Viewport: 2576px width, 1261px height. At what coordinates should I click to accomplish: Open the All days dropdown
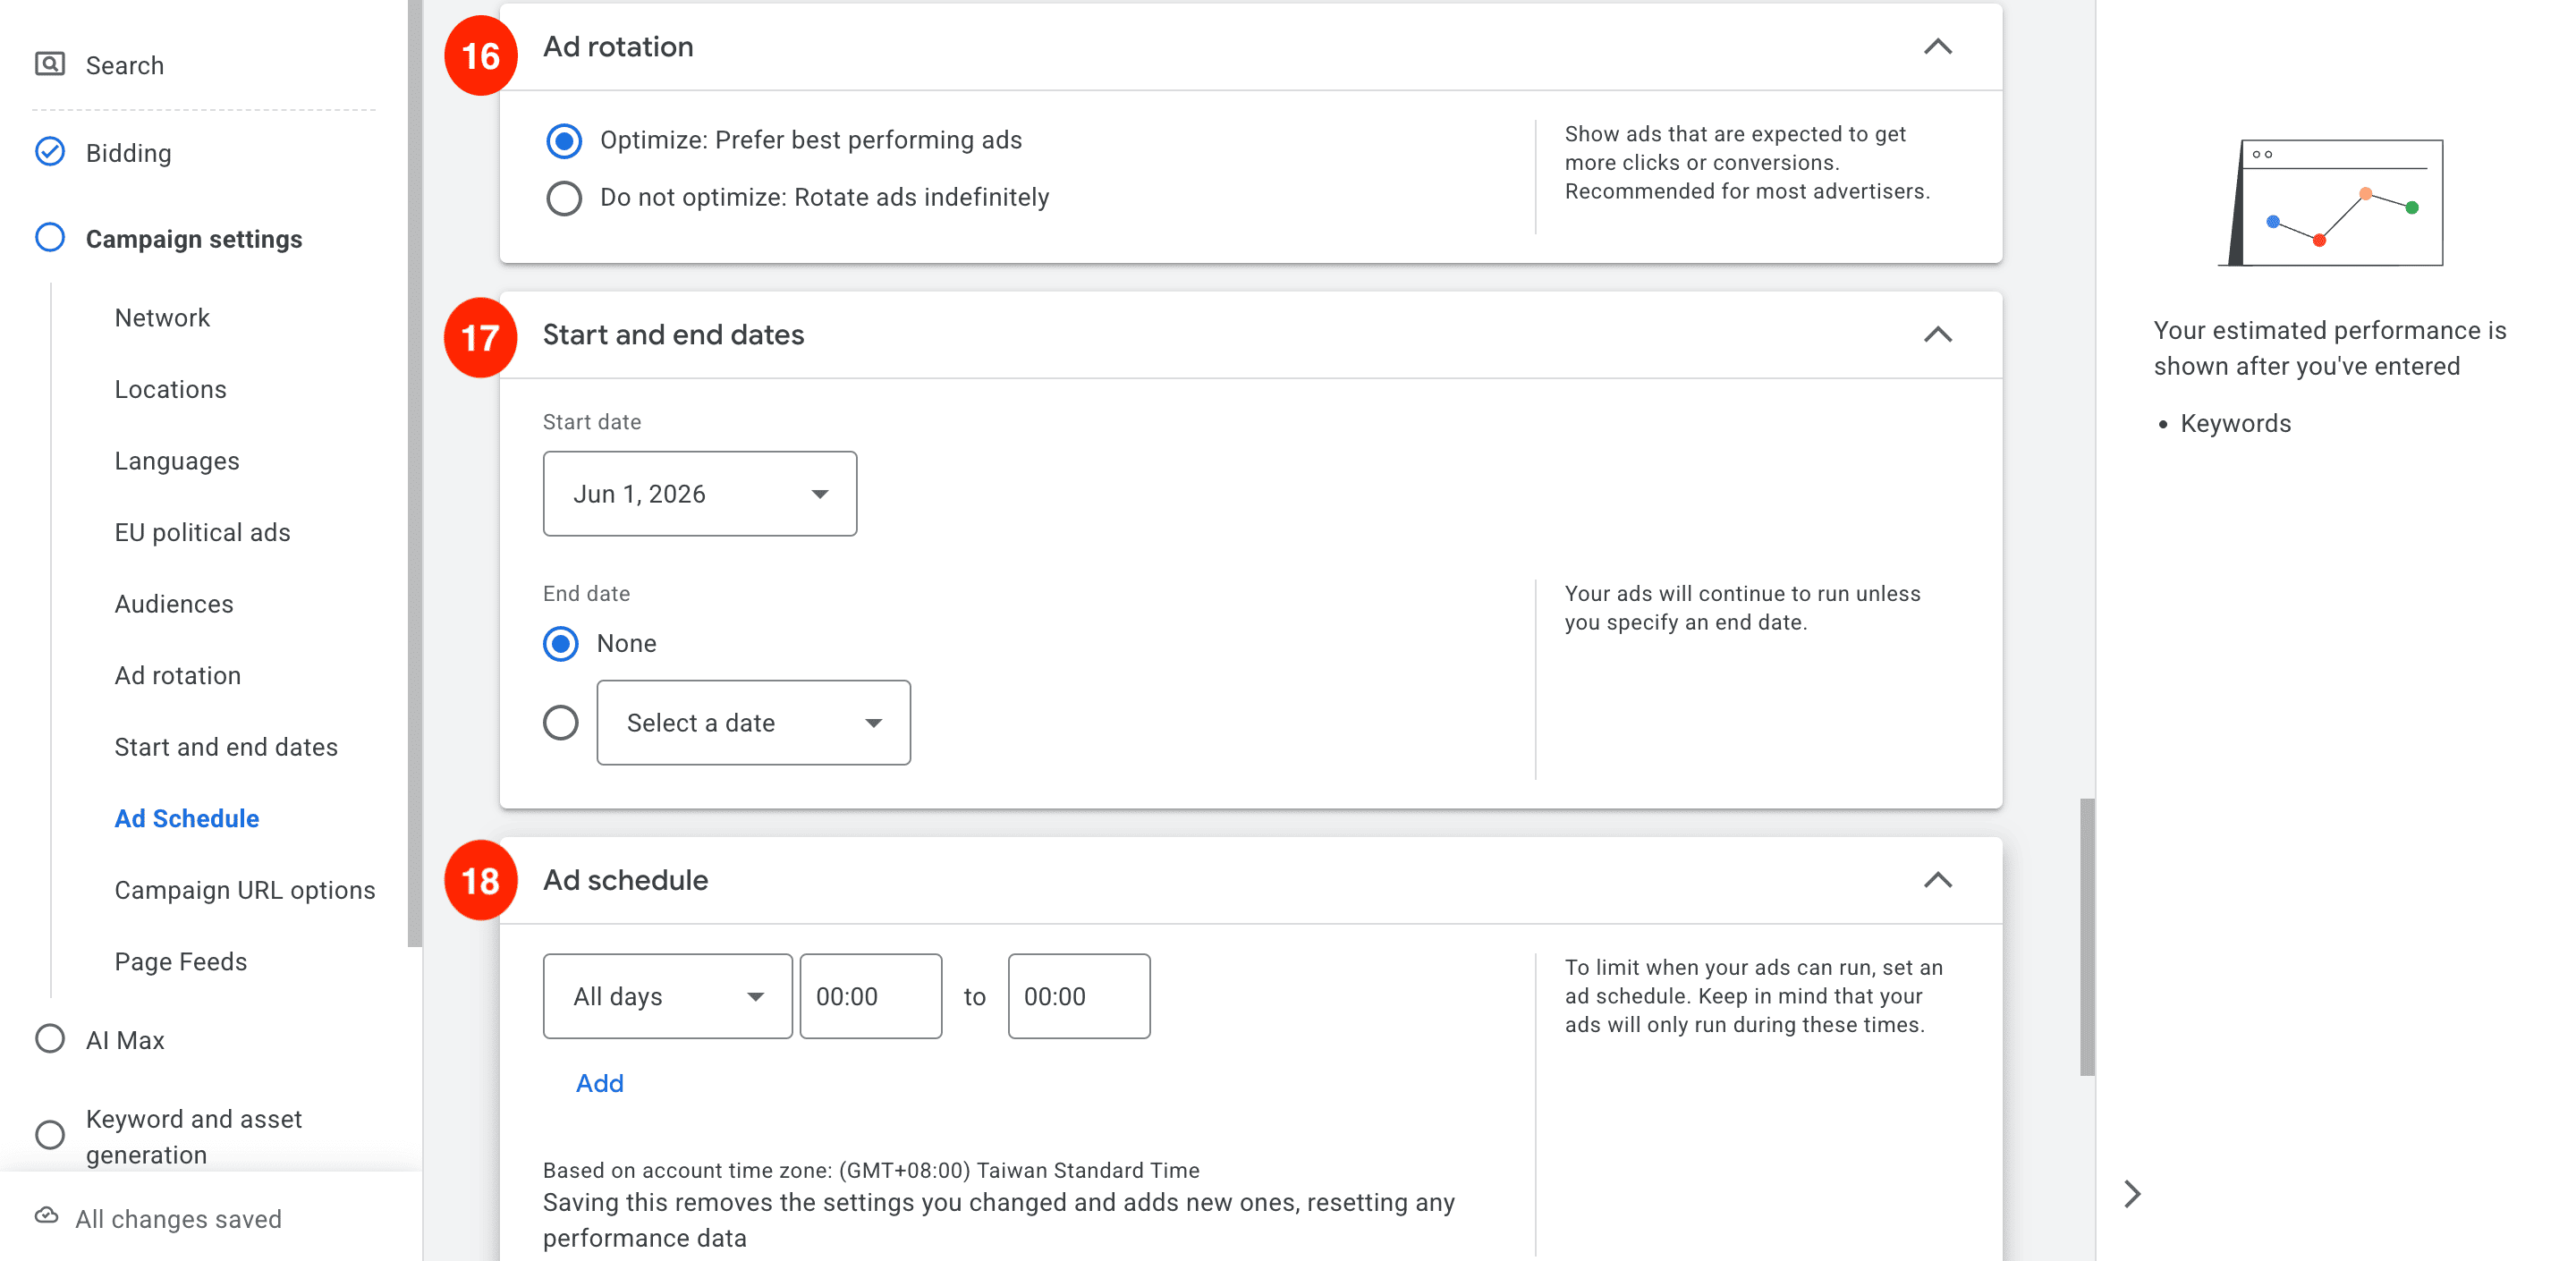(668, 996)
